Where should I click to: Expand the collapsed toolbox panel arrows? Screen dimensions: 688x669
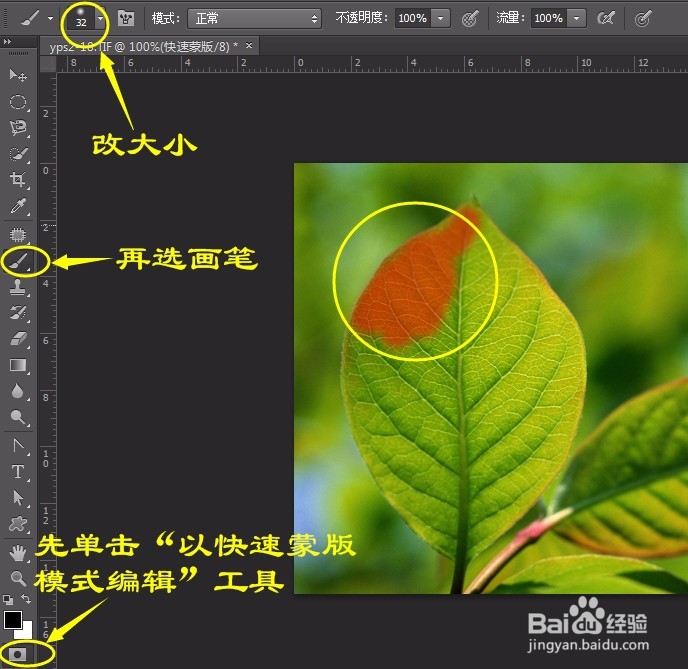pyautogui.click(x=7, y=42)
